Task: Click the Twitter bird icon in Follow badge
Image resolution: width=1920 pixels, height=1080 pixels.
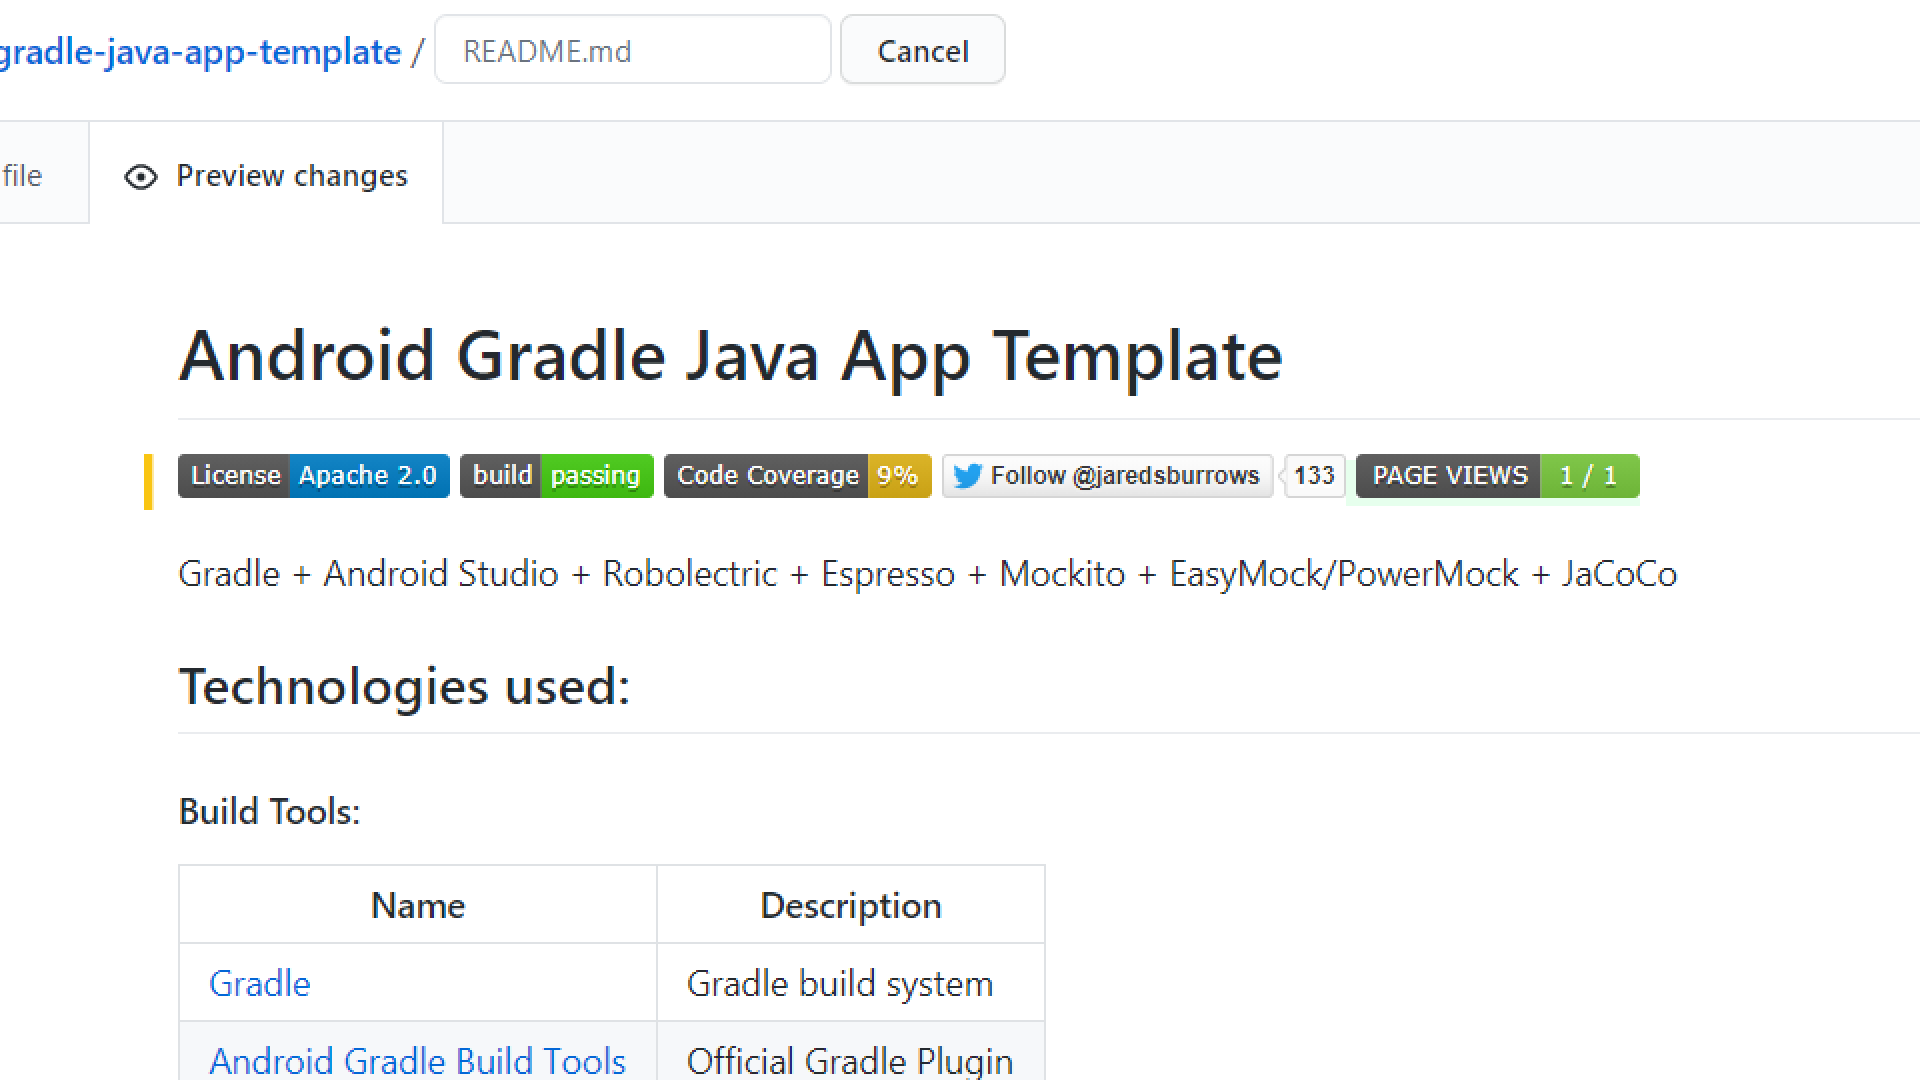Action: coord(966,476)
